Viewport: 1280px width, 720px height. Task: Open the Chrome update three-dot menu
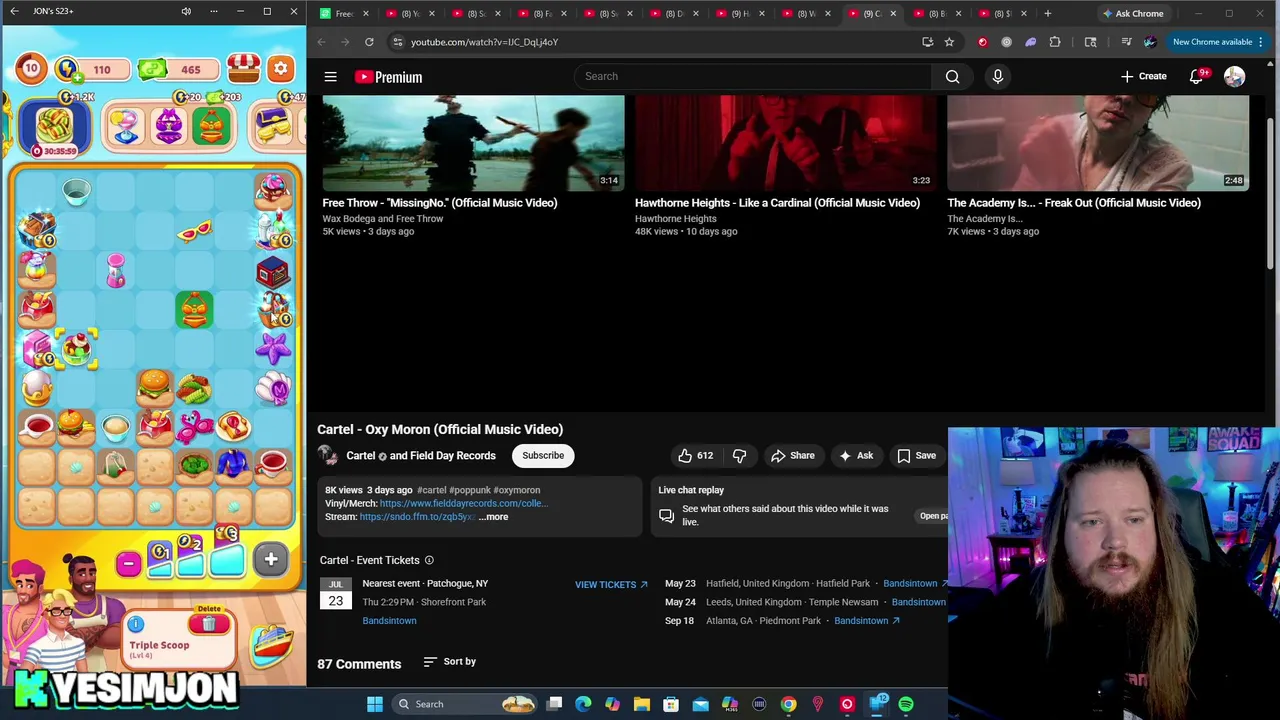point(1261,42)
